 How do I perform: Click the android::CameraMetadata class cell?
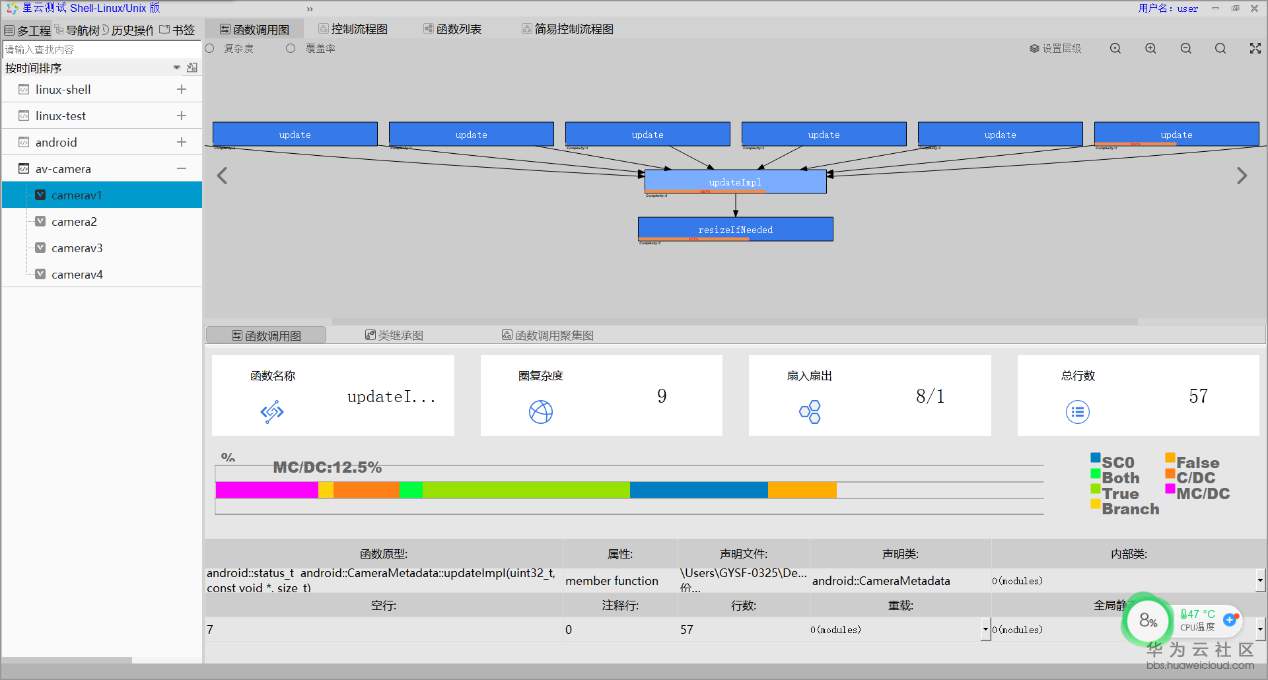[x=900, y=580]
